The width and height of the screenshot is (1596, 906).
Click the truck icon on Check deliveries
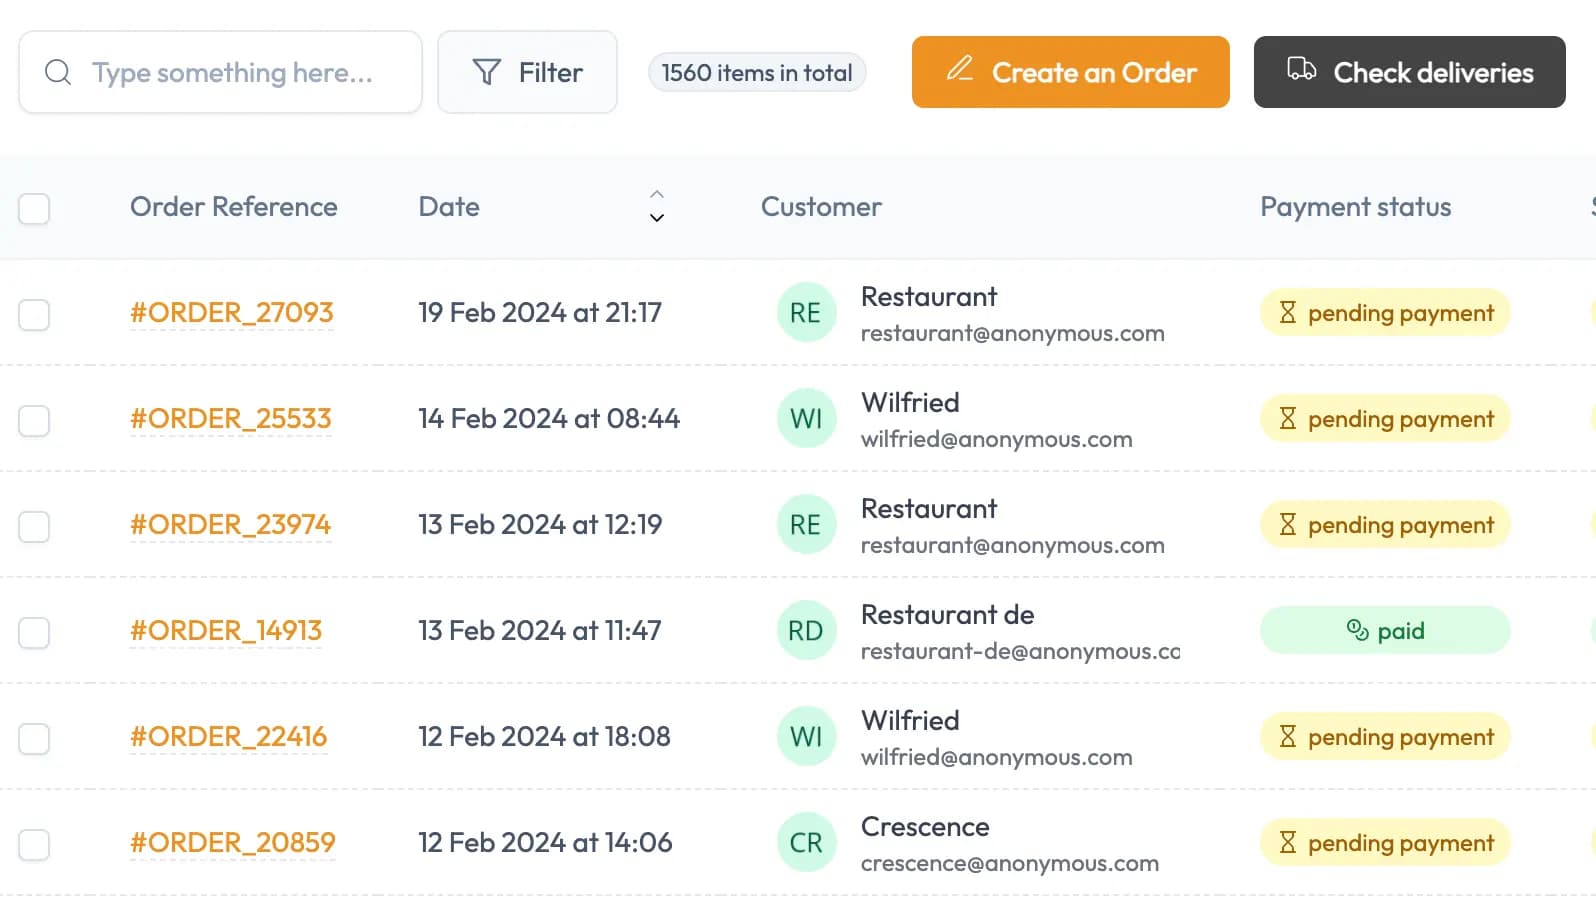pos(1301,69)
